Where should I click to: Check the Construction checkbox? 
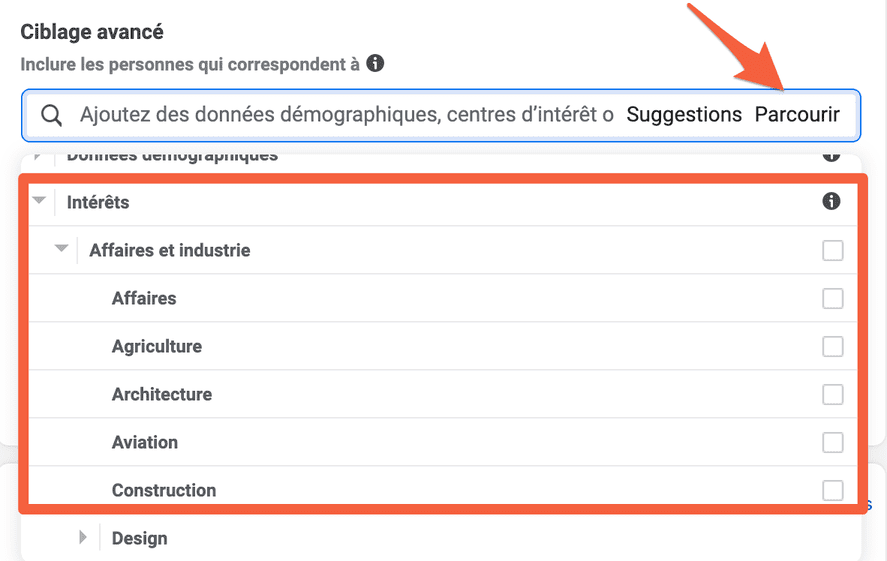833,490
